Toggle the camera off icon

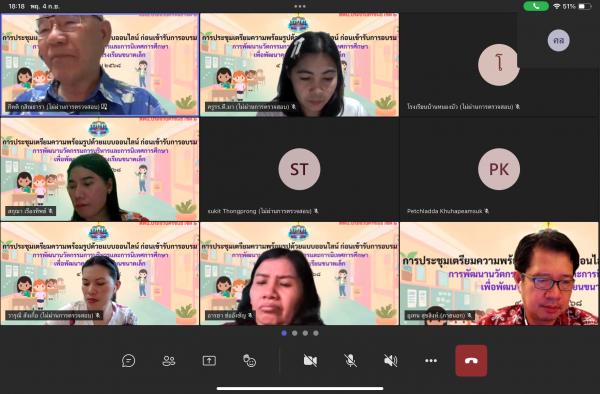click(310, 360)
